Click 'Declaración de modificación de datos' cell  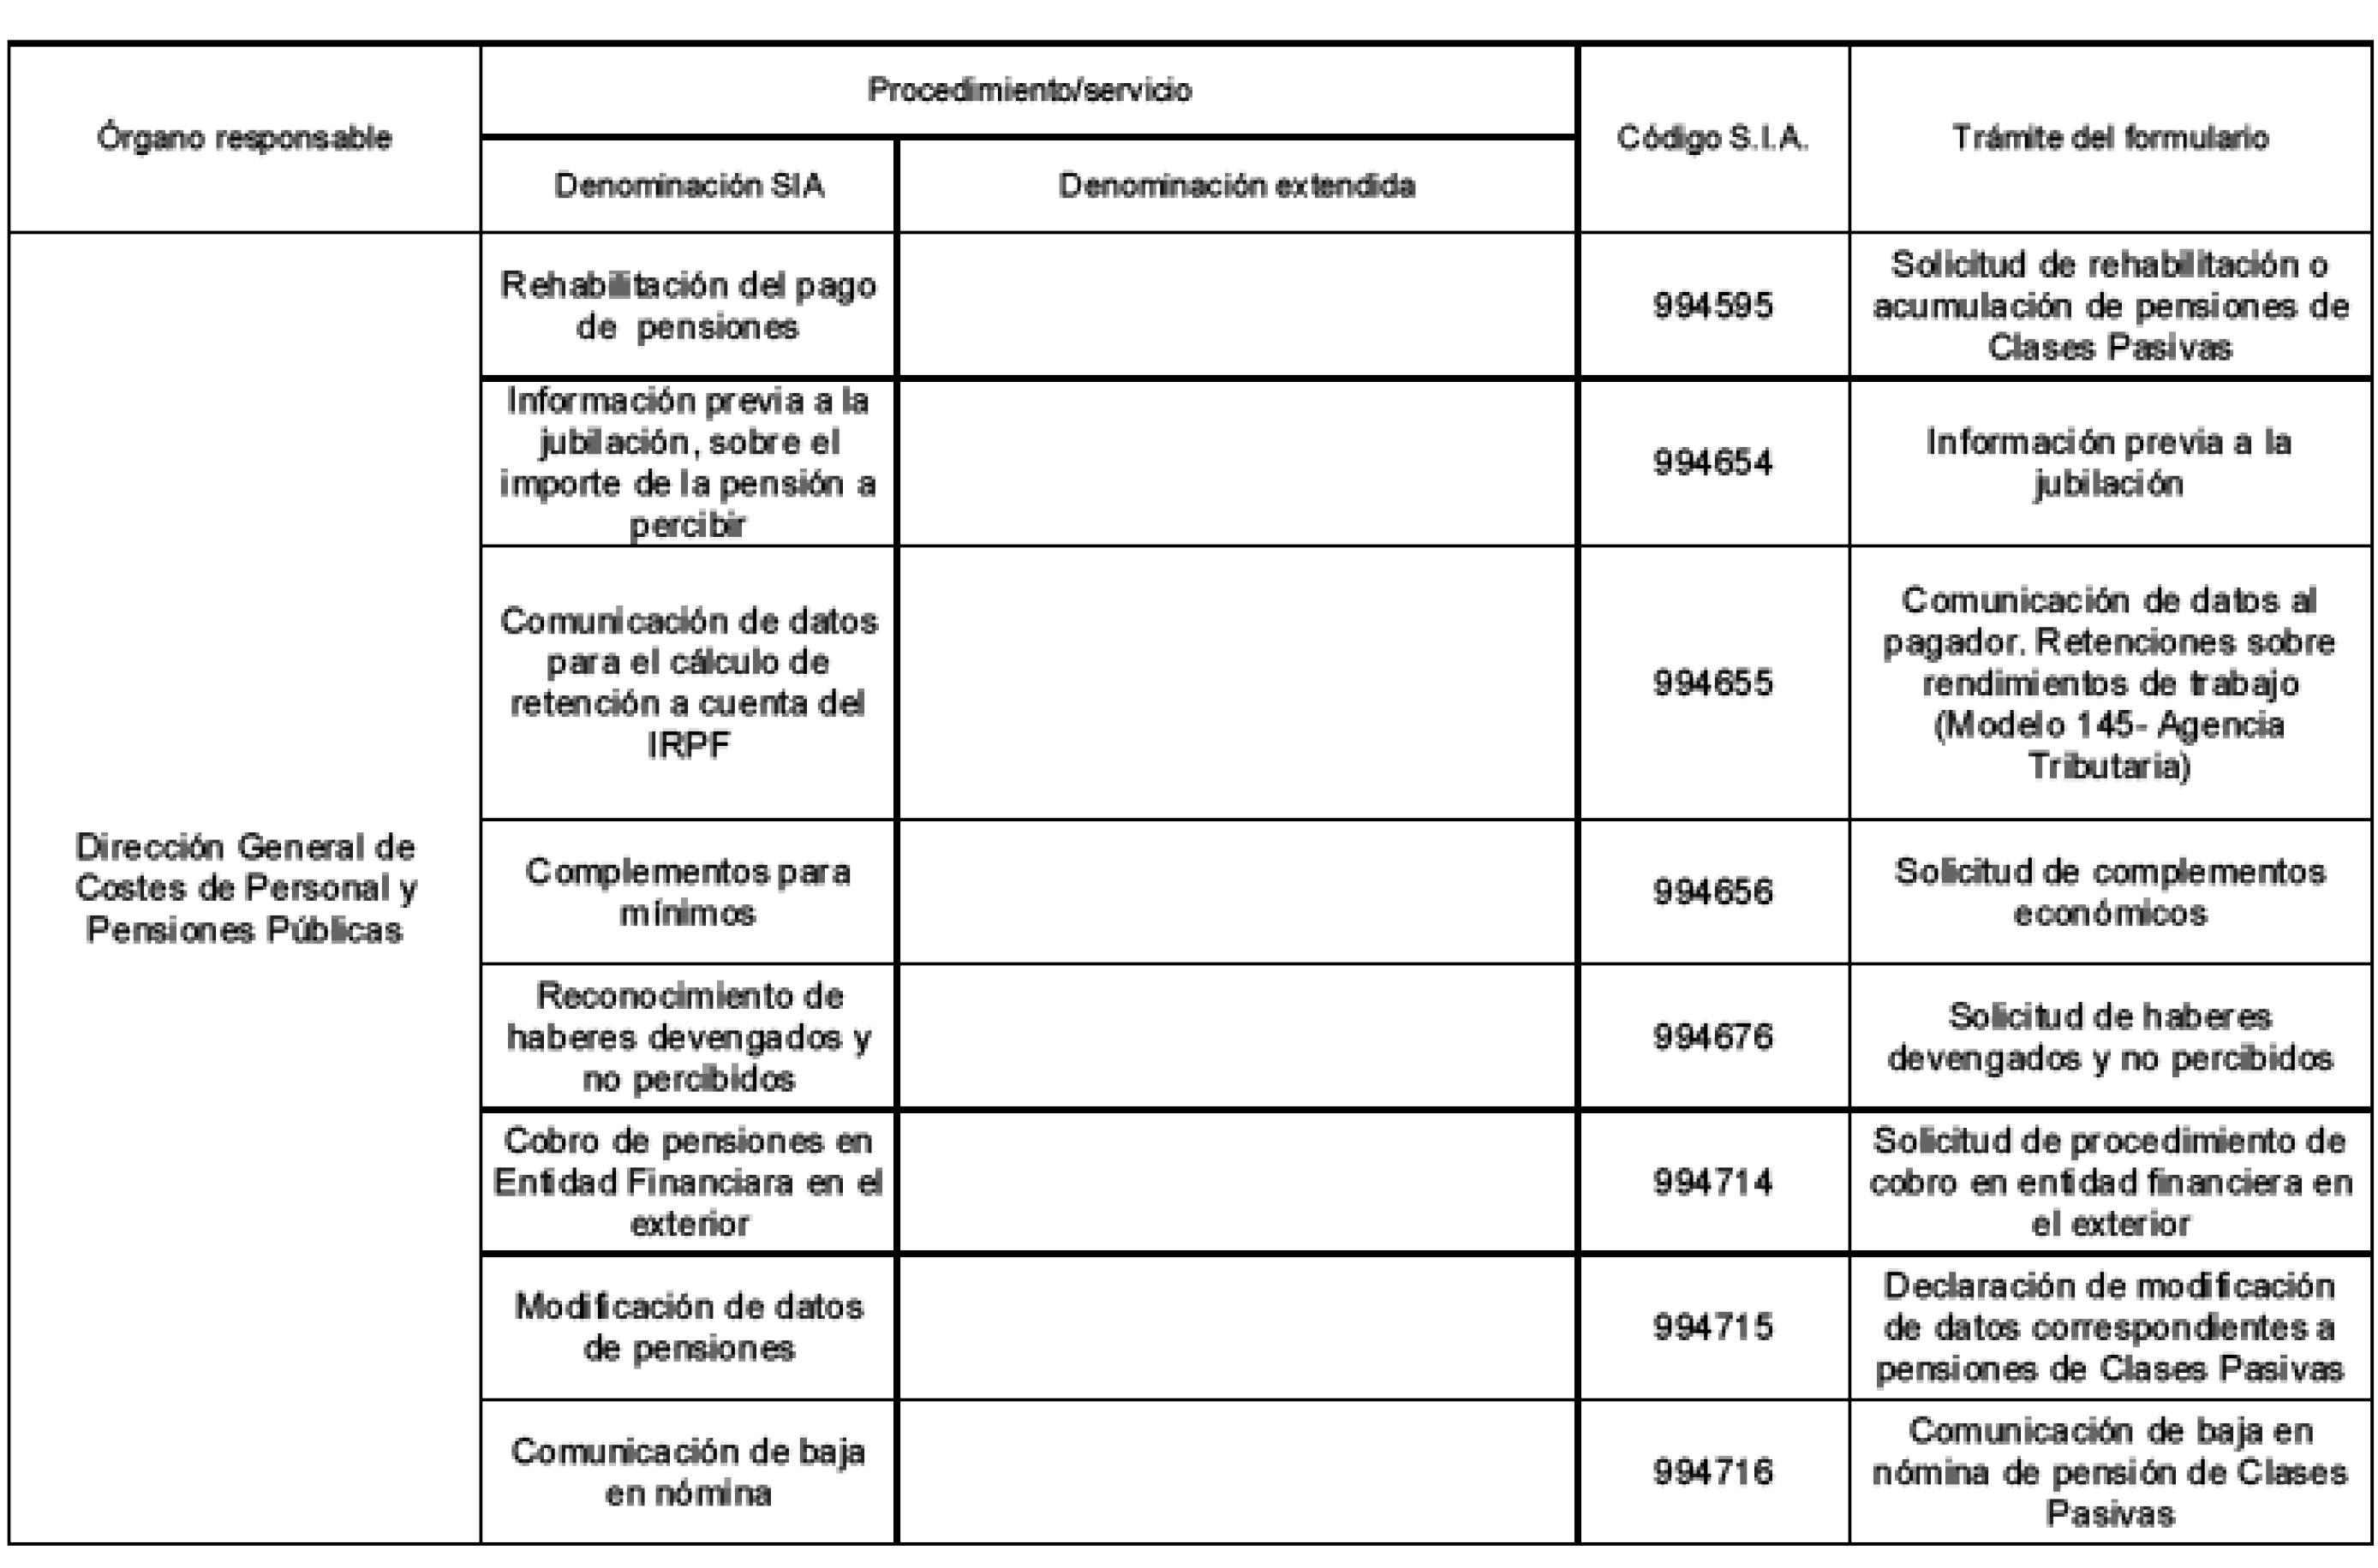click(x=2110, y=1328)
